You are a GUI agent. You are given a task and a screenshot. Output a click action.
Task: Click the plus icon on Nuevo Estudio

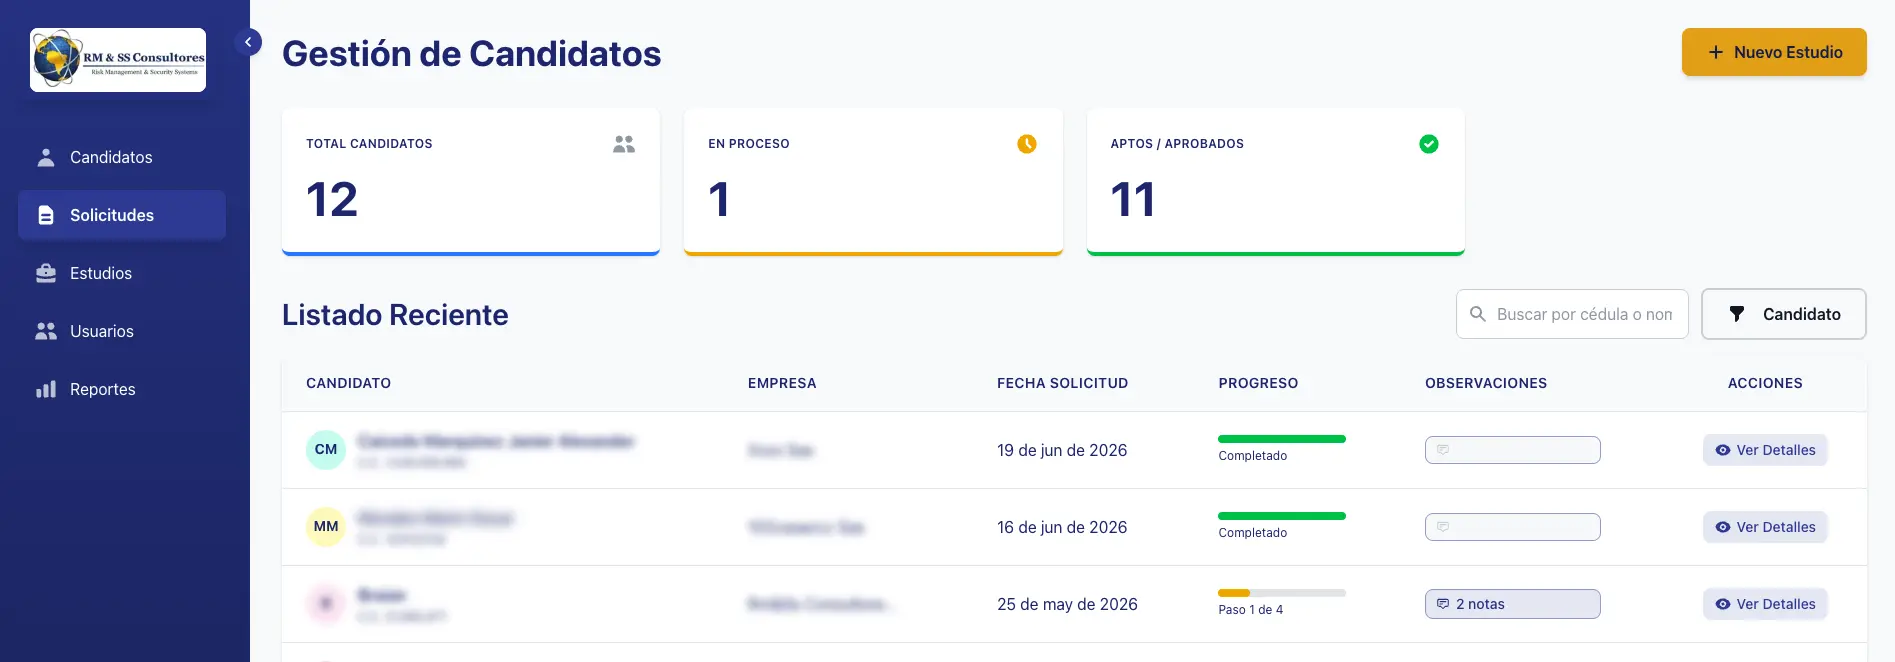pyautogui.click(x=1716, y=52)
